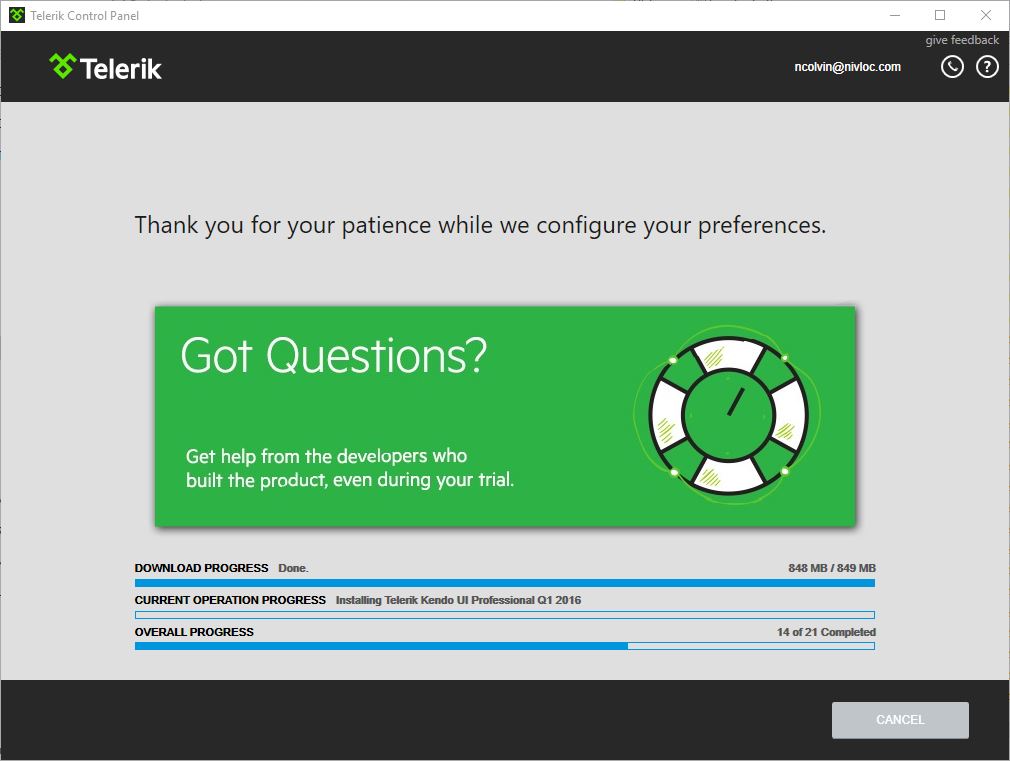Maximize the Telerik Control Panel window
The width and height of the screenshot is (1010, 761).
tap(939, 15)
